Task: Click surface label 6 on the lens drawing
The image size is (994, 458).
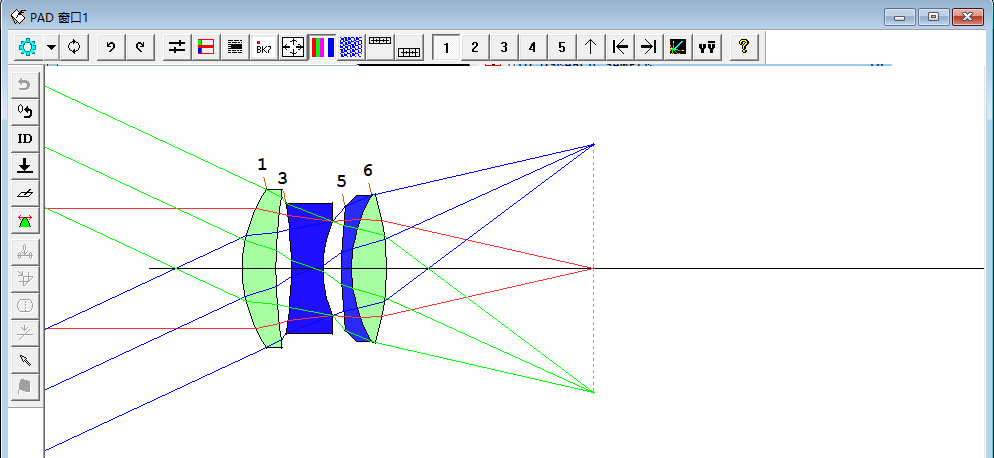Action: pyautogui.click(x=368, y=170)
